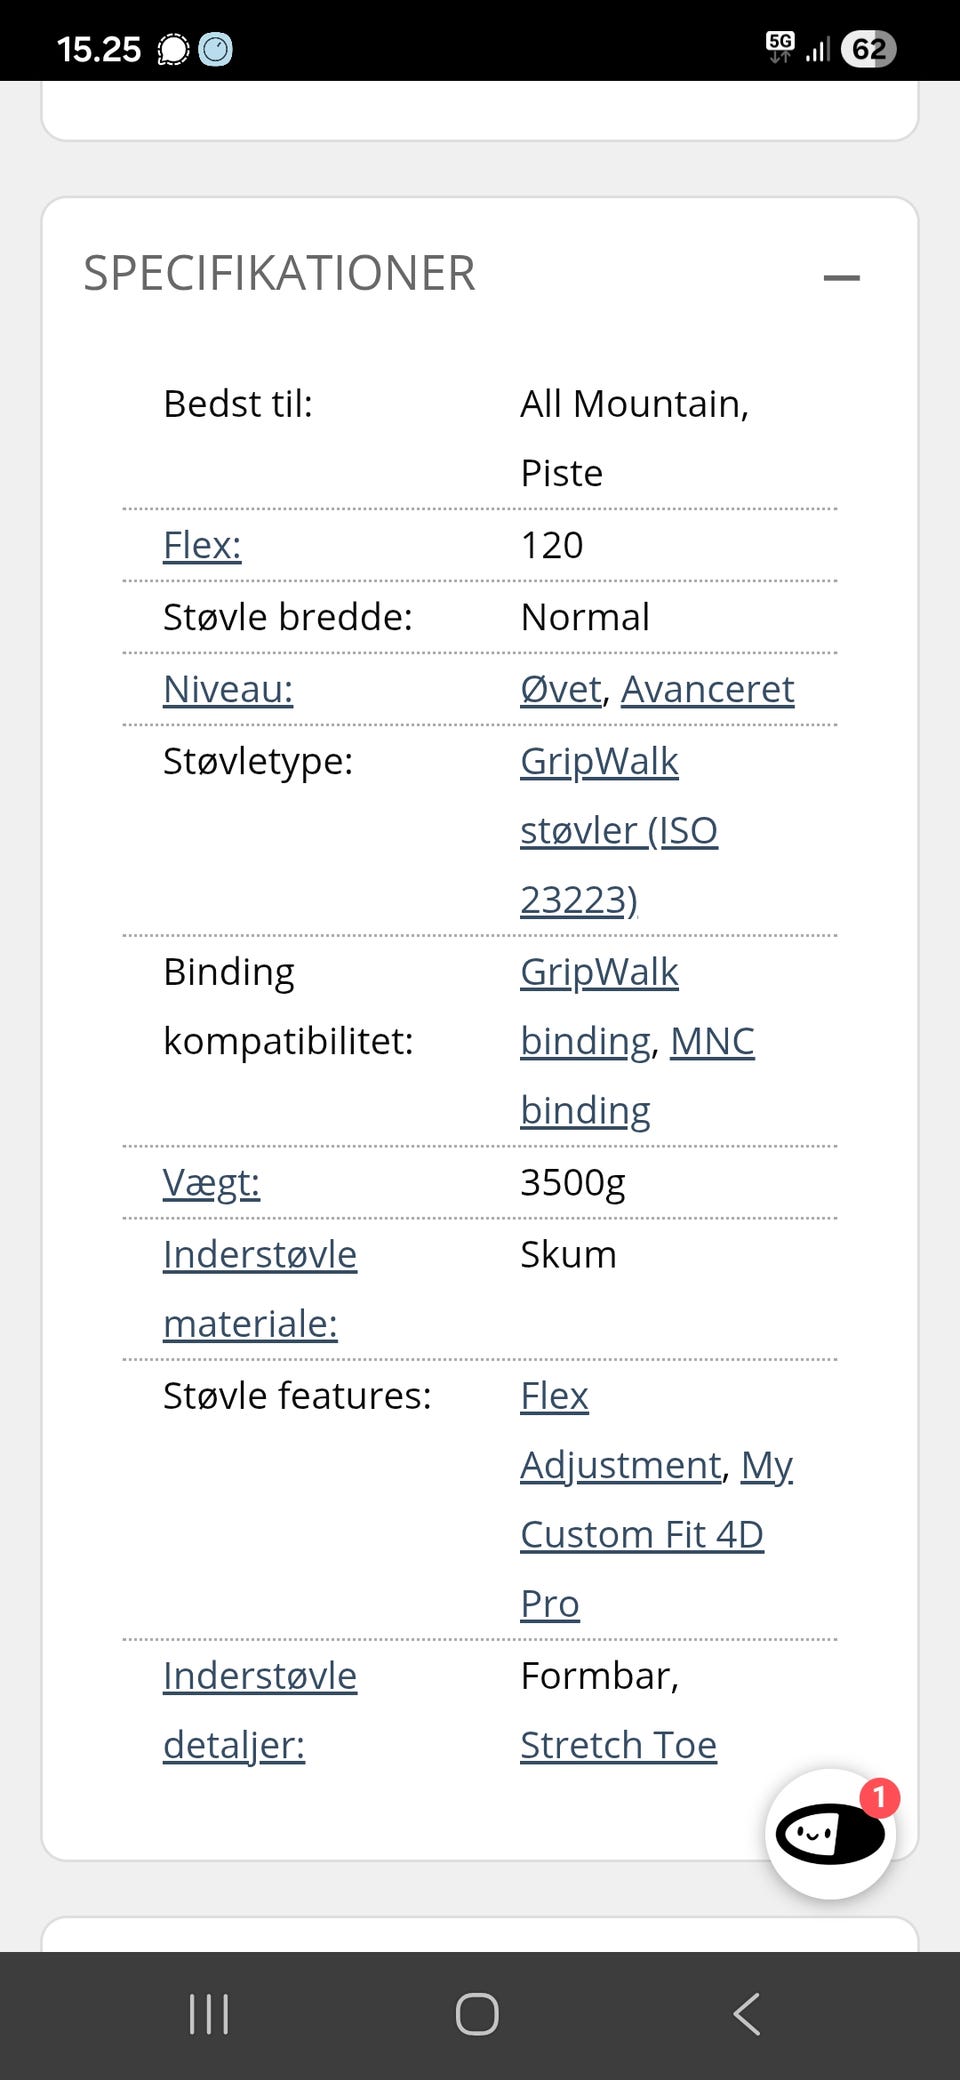Follow the Avanceret level link
960x2080 pixels.
click(x=707, y=689)
